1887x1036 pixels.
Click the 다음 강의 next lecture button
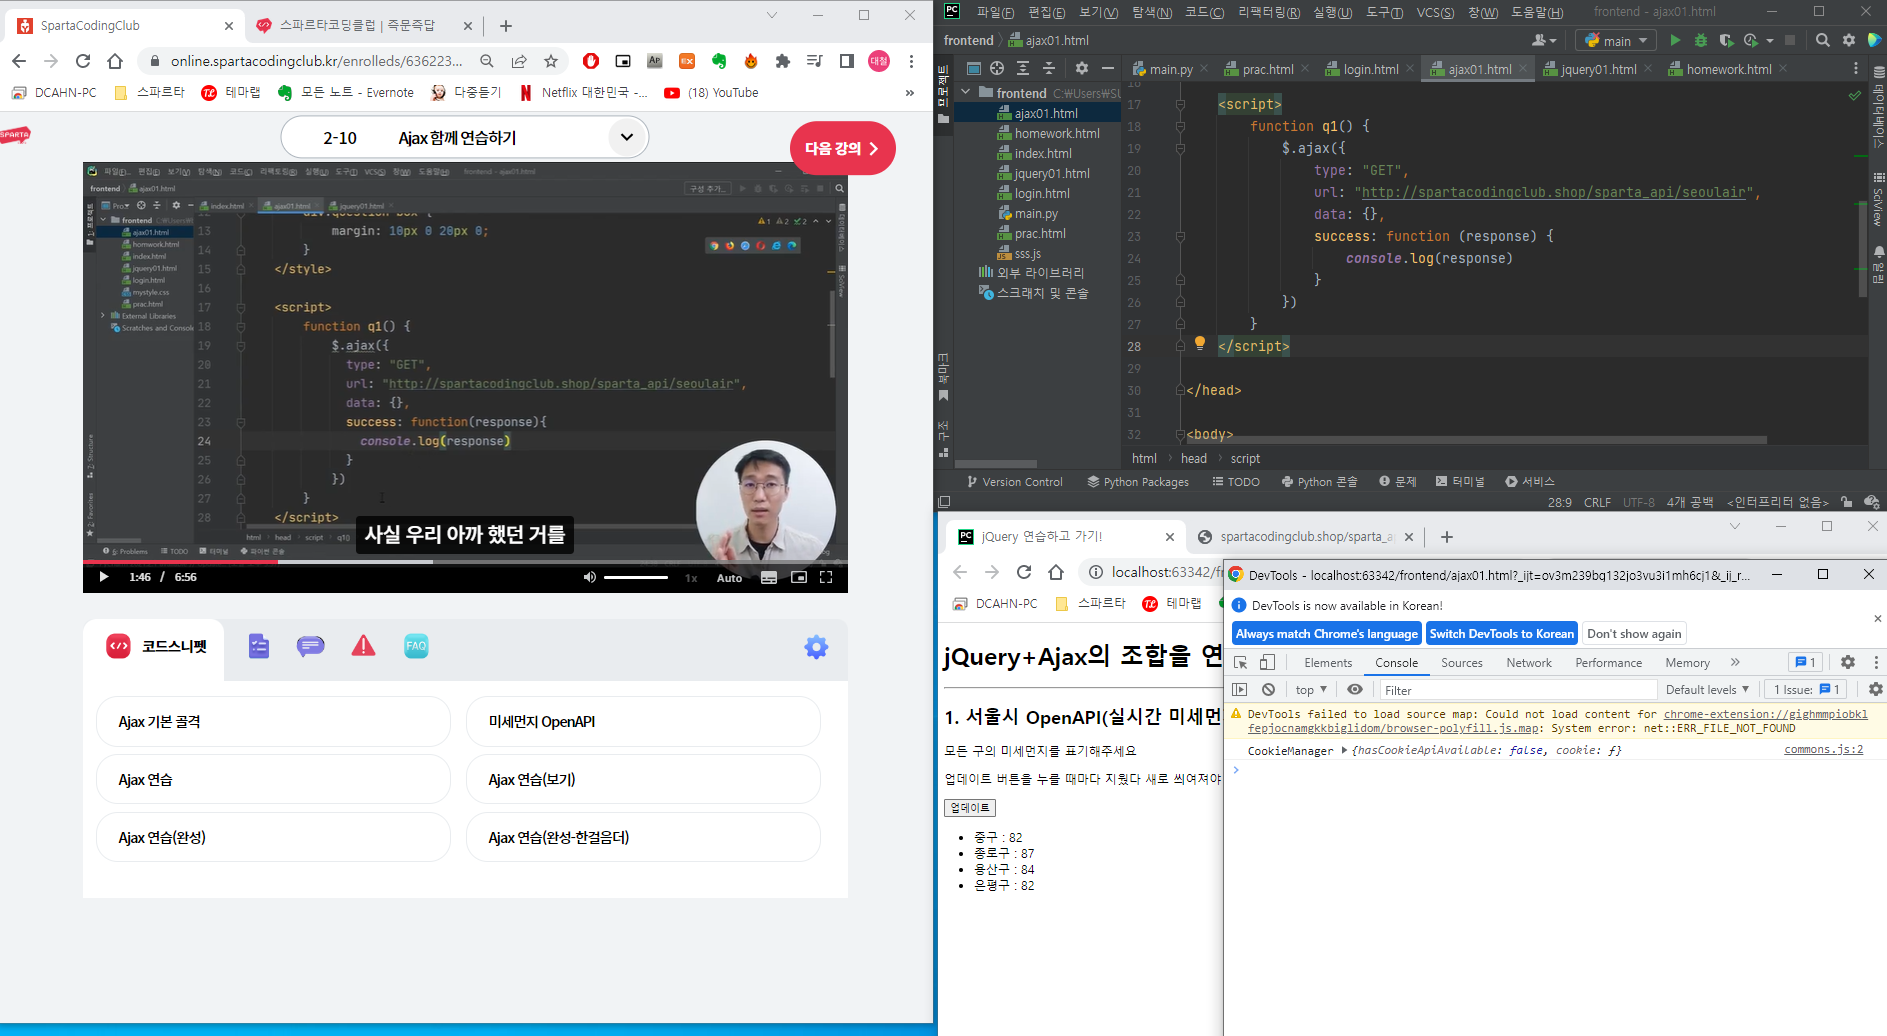(x=842, y=148)
